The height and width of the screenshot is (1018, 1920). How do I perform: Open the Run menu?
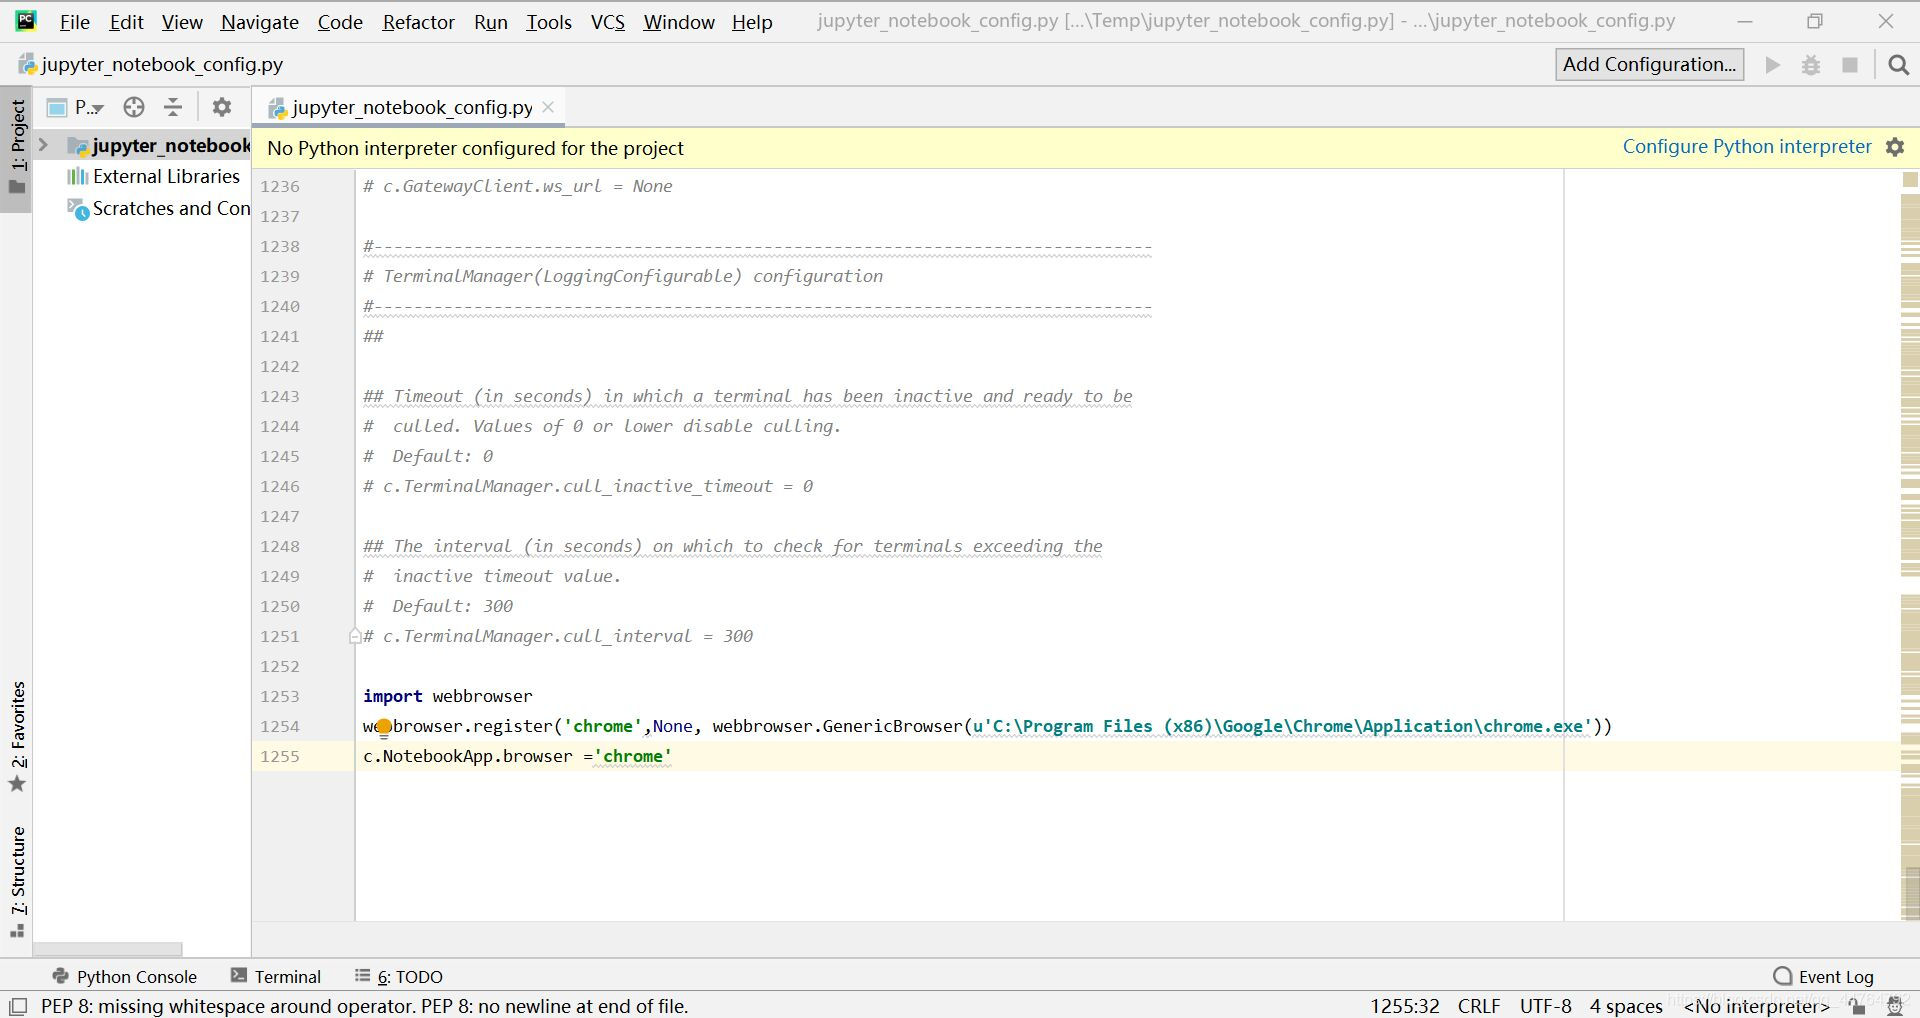pyautogui.click(x=490, y=22)
